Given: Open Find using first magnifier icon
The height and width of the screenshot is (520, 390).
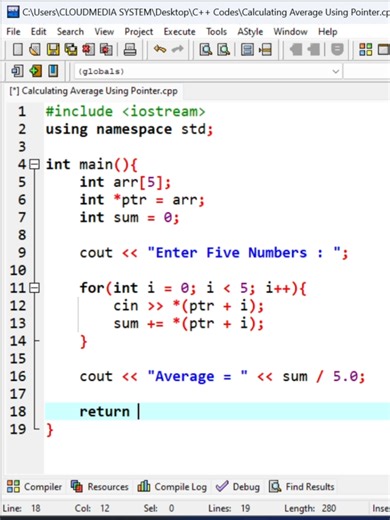Looking at the screenshot, I should [x=206, y=50].
